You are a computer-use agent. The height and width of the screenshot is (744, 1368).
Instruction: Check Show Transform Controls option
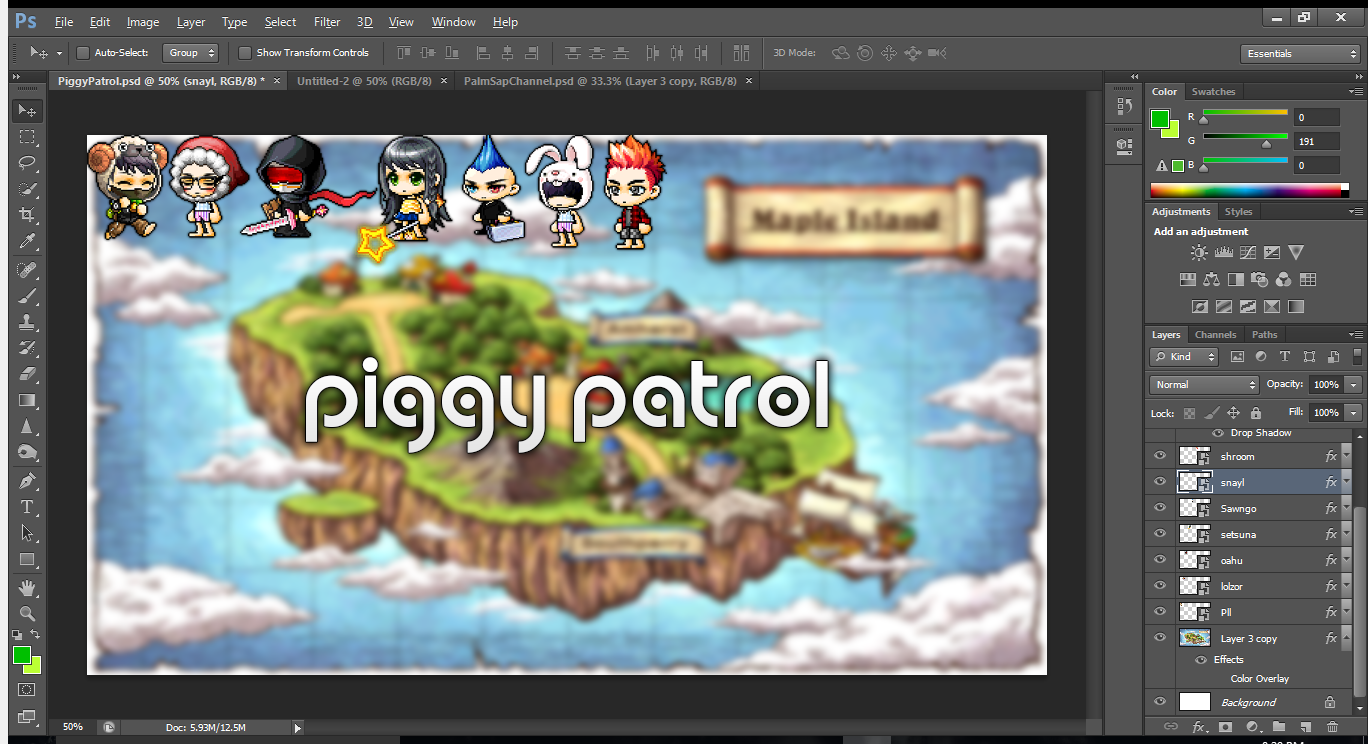(245, 53)
